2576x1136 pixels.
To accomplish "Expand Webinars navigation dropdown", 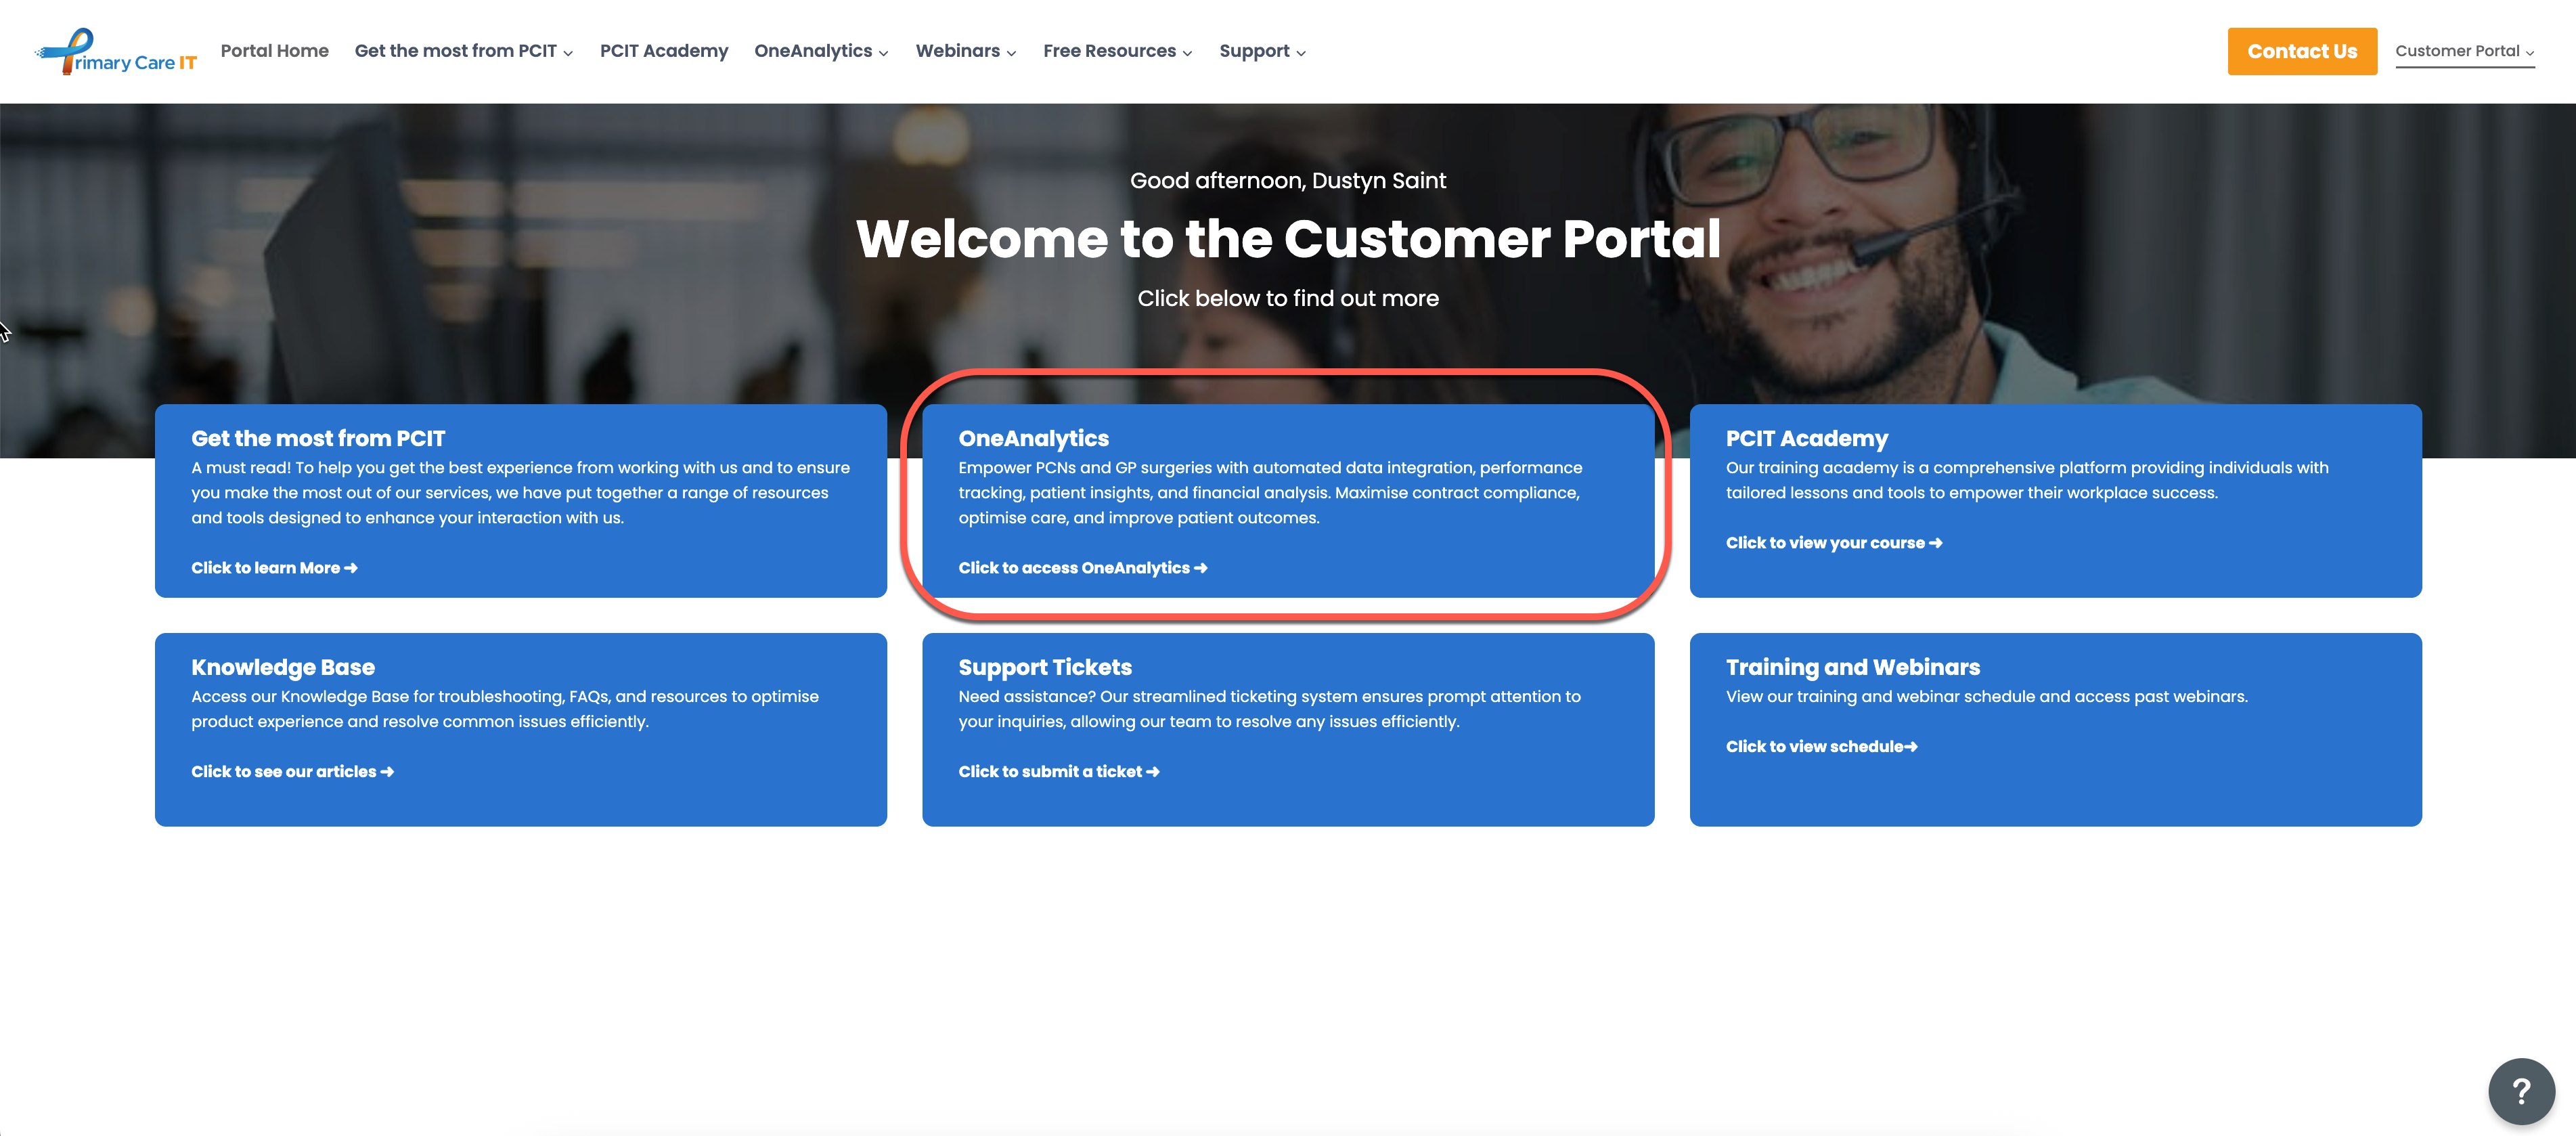I will coord(966,51).
